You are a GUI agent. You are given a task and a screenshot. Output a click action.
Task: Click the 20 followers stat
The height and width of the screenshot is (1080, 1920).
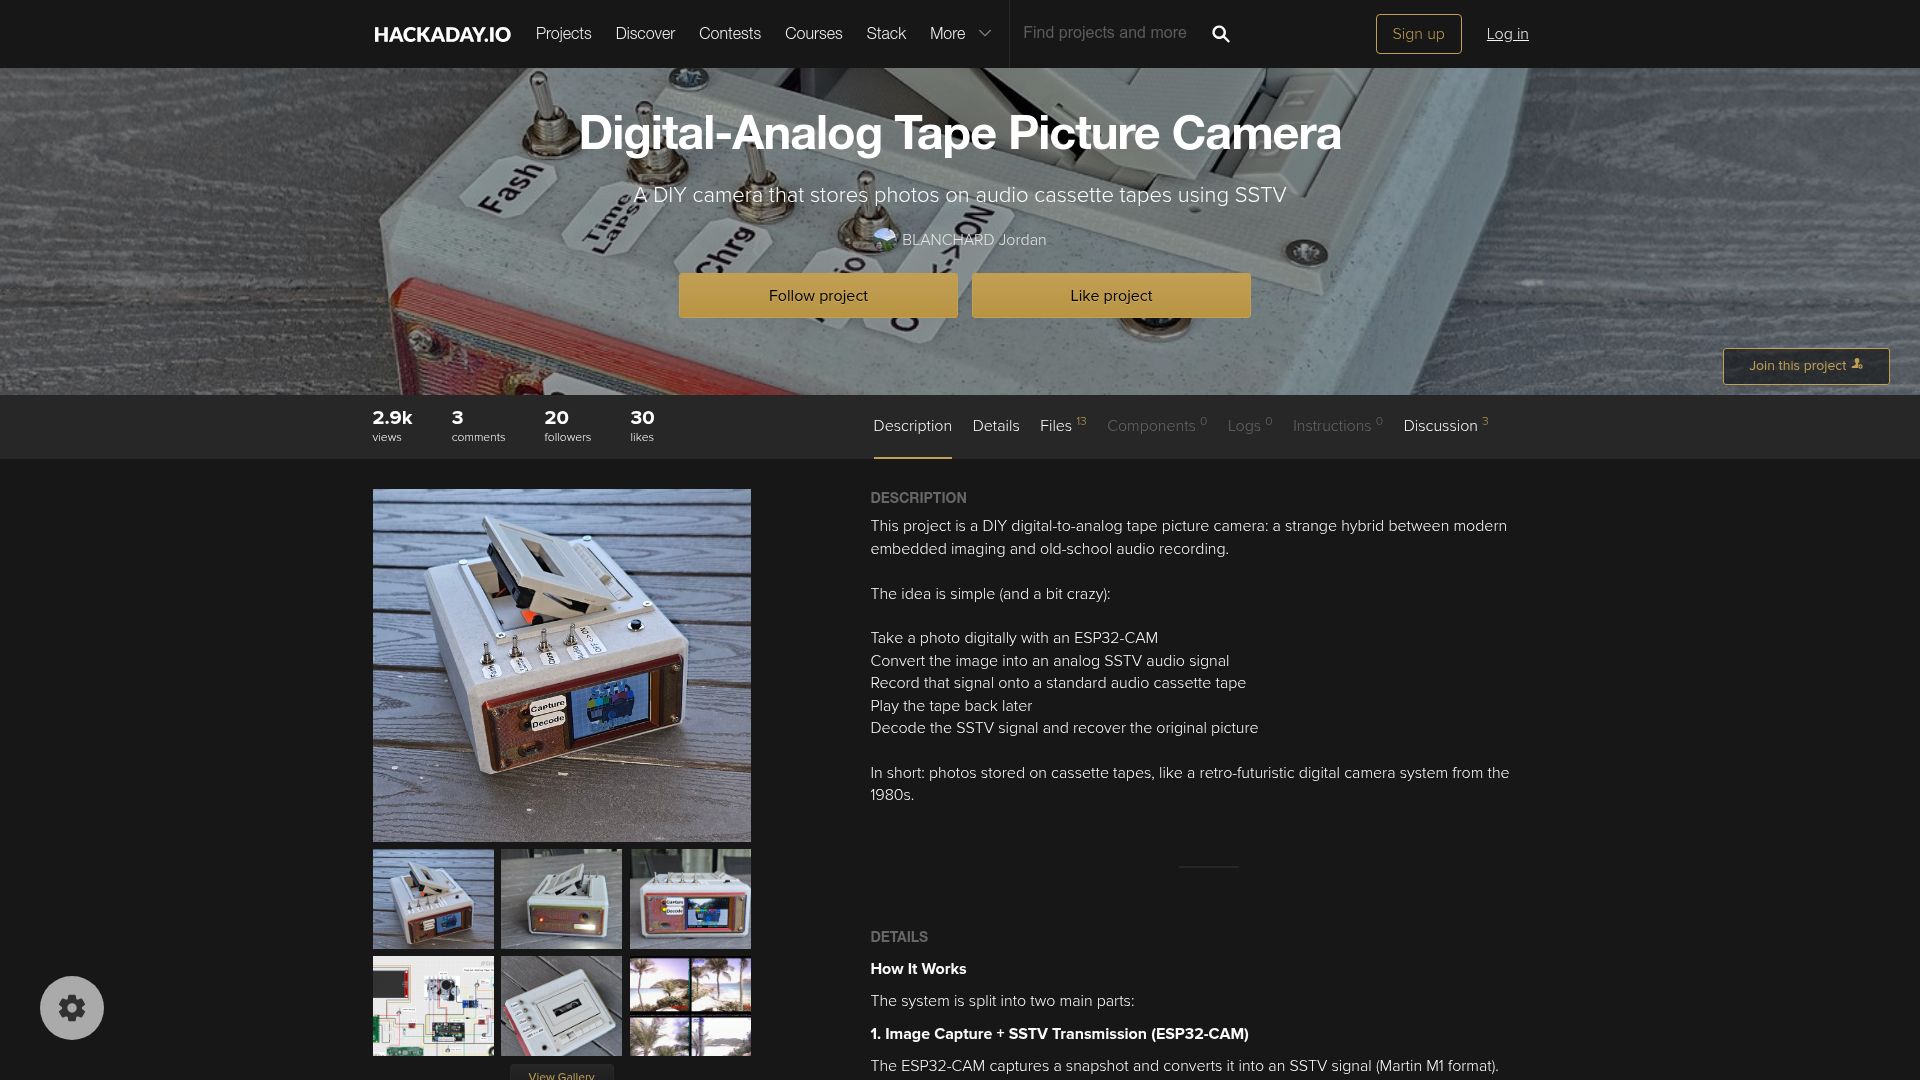click(x=567, y=425)
